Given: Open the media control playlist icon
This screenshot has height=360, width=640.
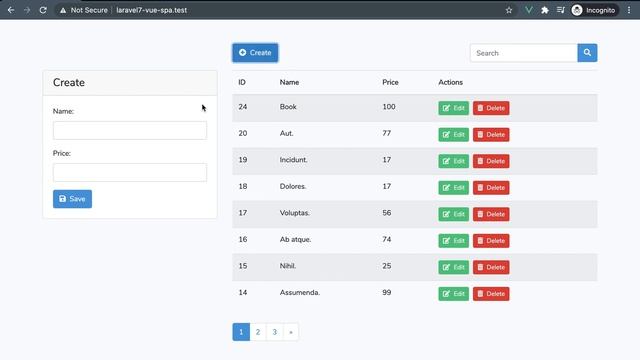Looking at the screenshot, I should (x=561, y=10).
